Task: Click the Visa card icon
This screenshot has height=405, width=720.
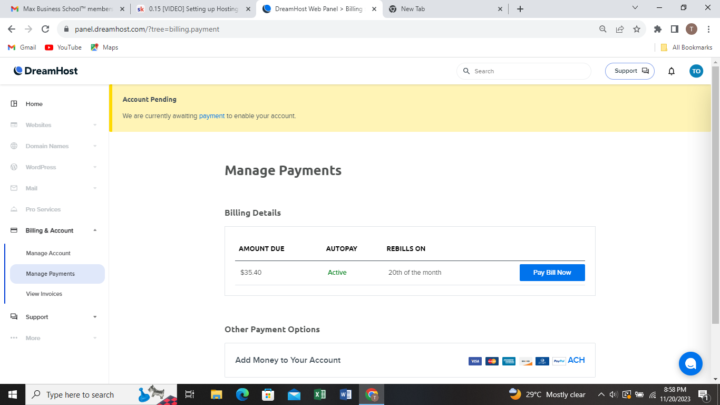Action: point(475,361)
